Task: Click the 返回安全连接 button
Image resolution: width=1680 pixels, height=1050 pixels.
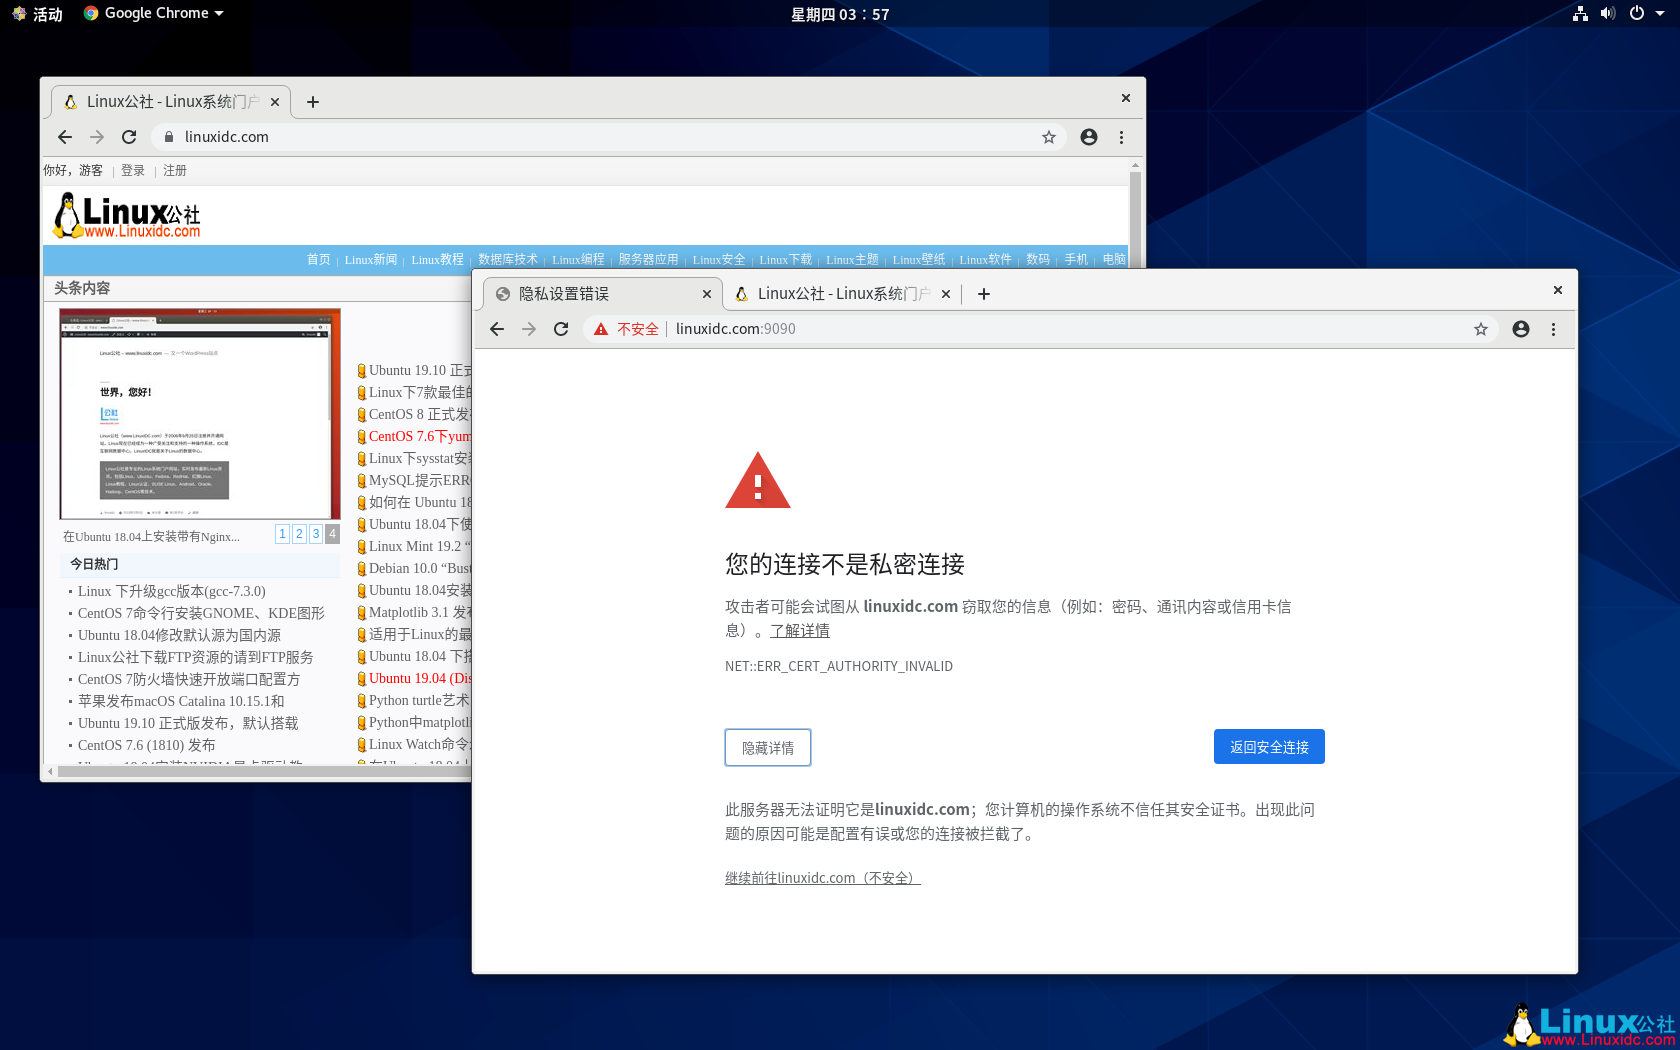Action: tap(1269, 746)
